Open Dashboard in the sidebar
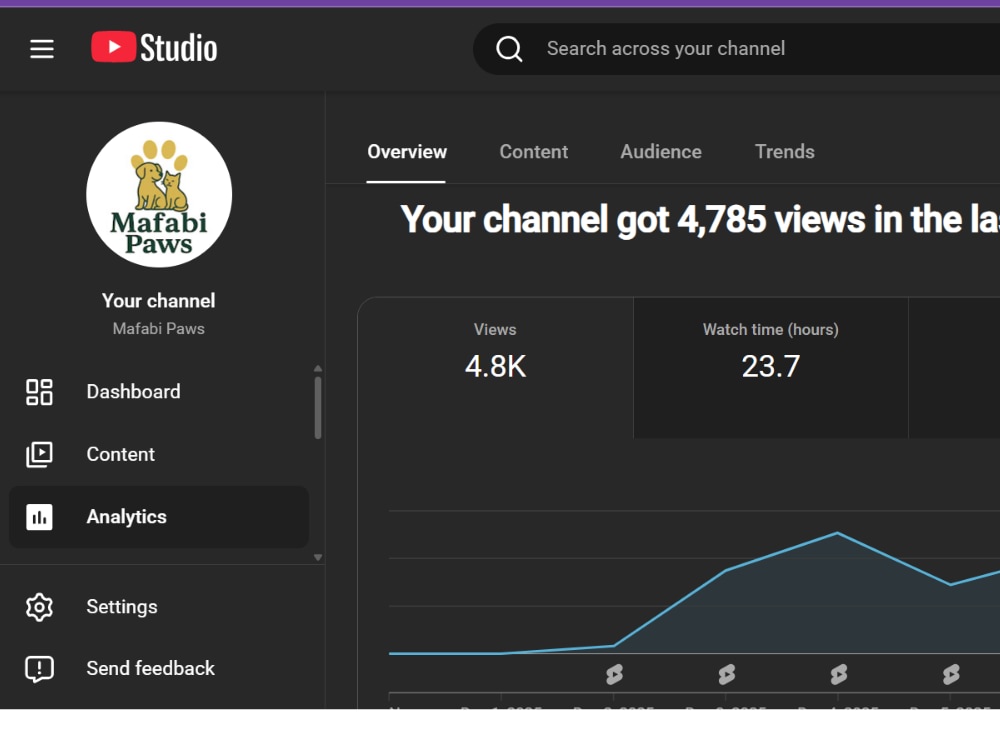This screenshot has height=750, width=1000. [159, 392]
